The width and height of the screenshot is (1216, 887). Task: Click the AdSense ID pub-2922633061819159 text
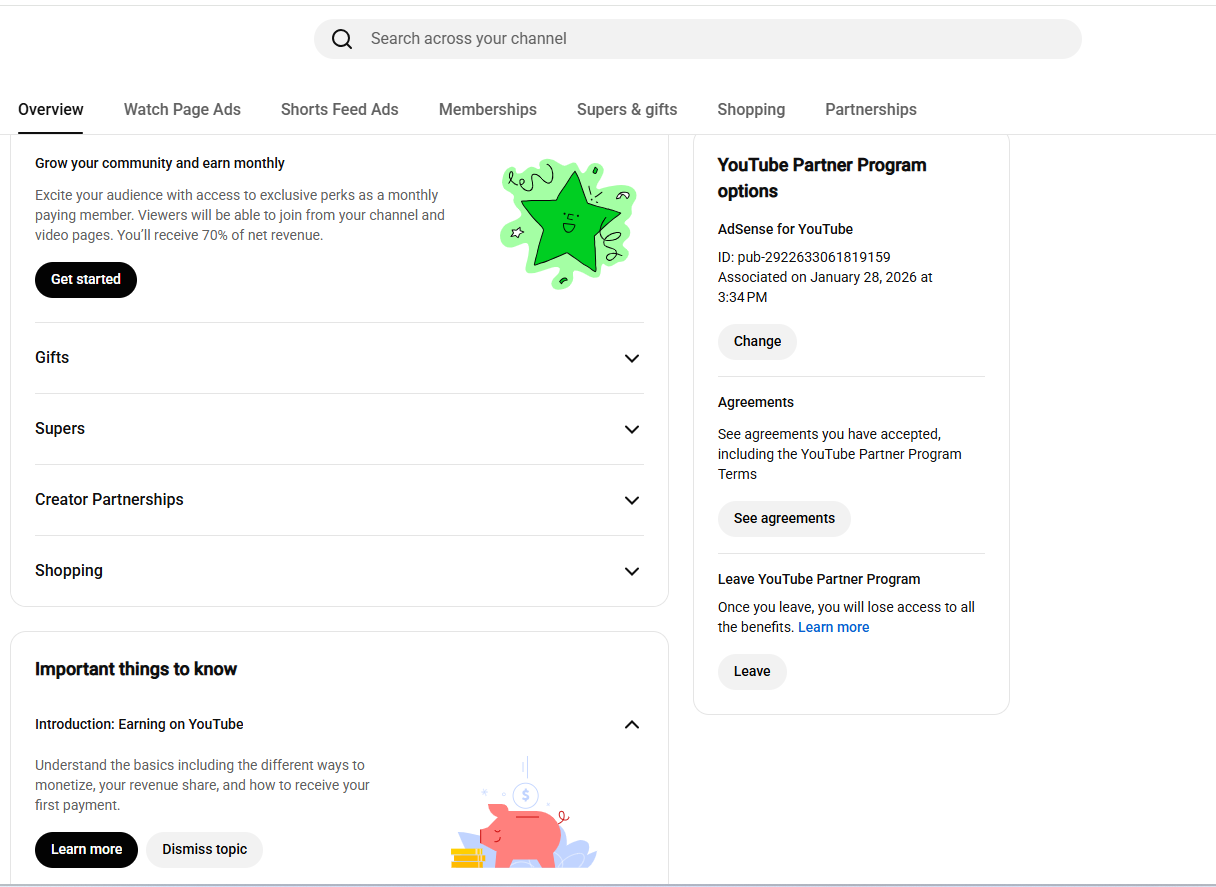click(804, 257)
